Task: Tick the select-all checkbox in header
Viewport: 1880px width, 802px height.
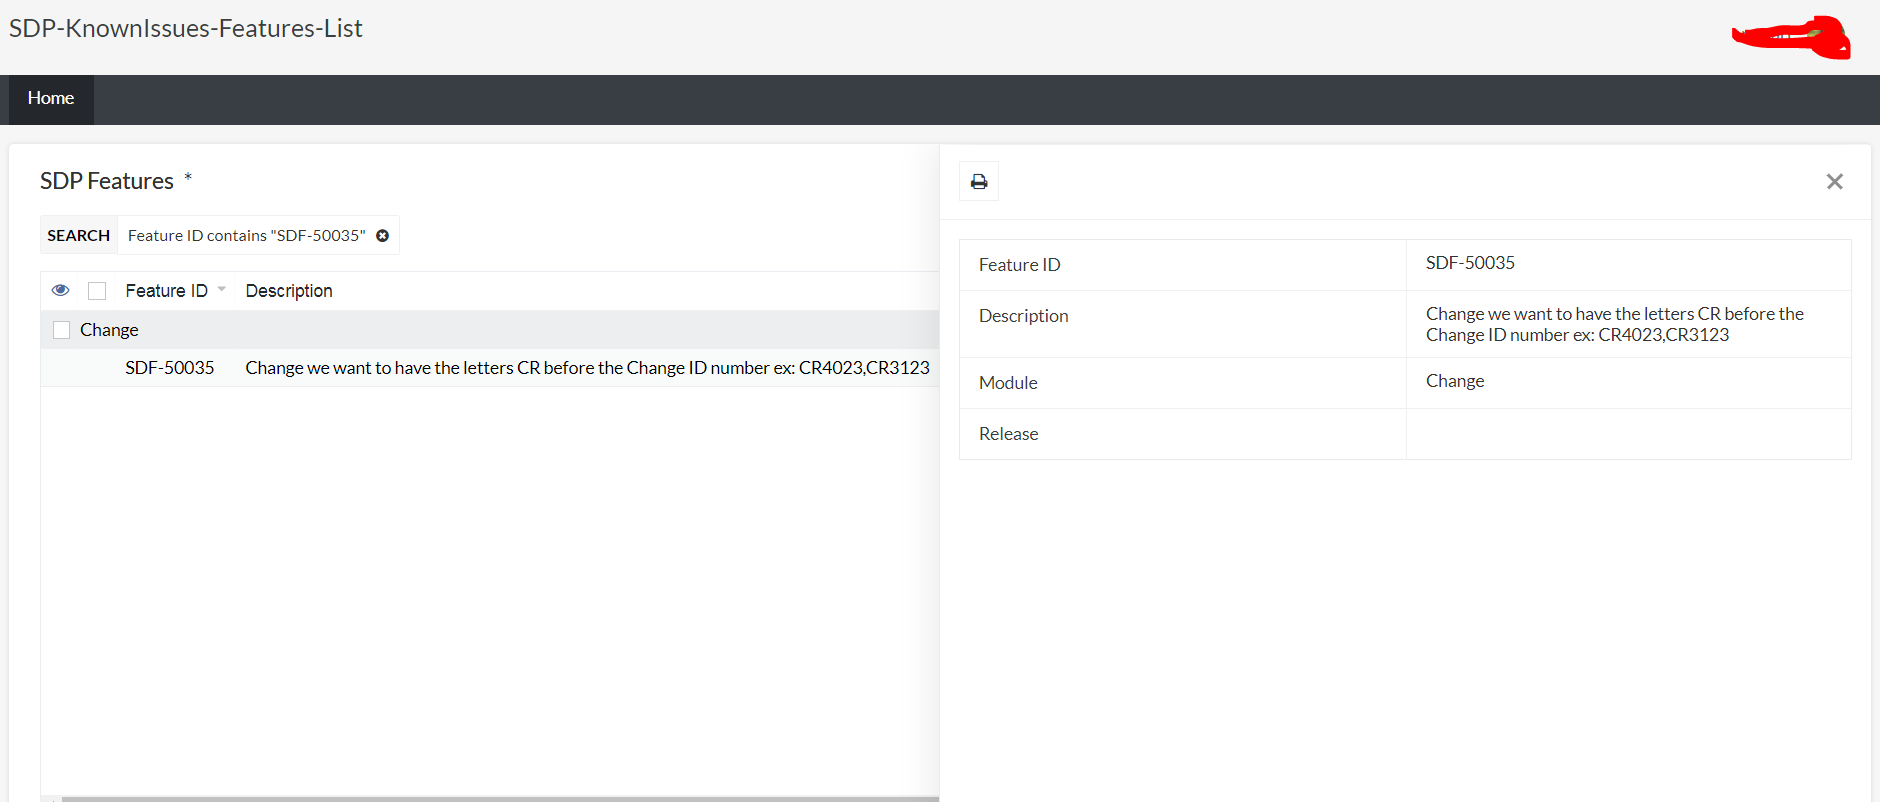Action: [x=97, y=291]
